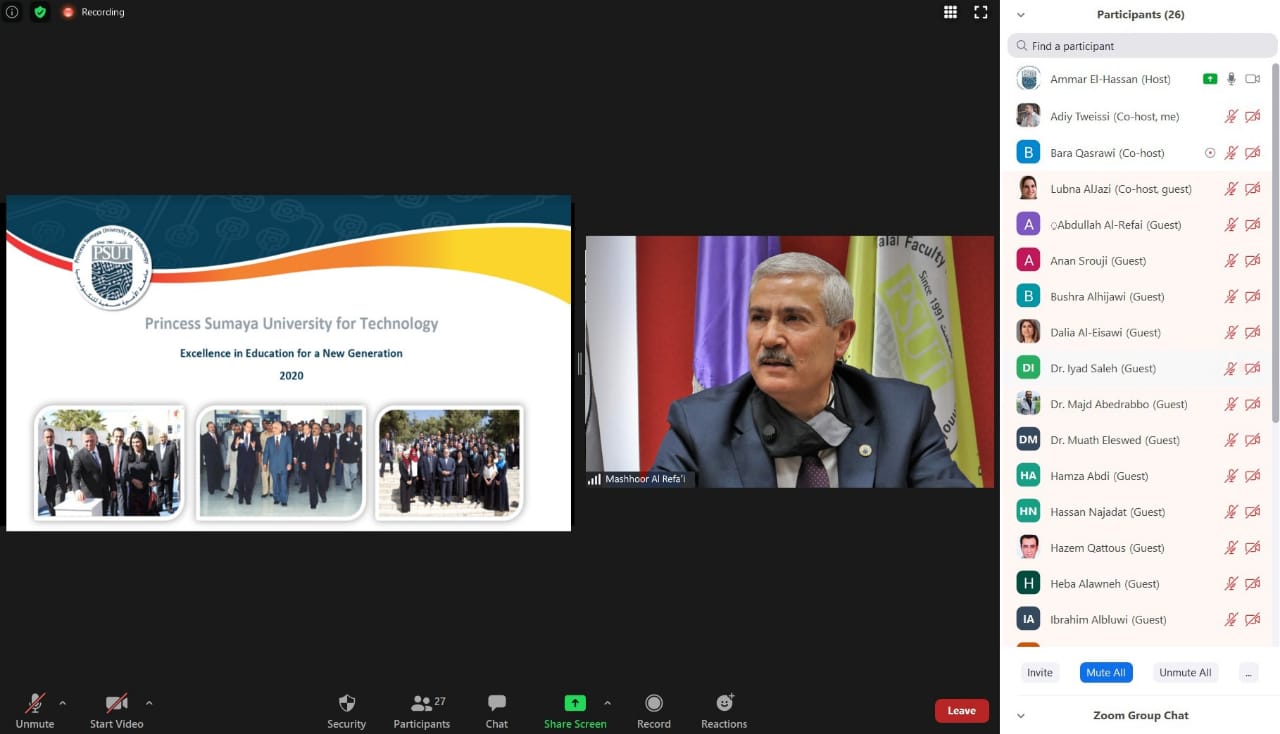
Task: Open Share Screen options caret
Action: coord(607,703)
